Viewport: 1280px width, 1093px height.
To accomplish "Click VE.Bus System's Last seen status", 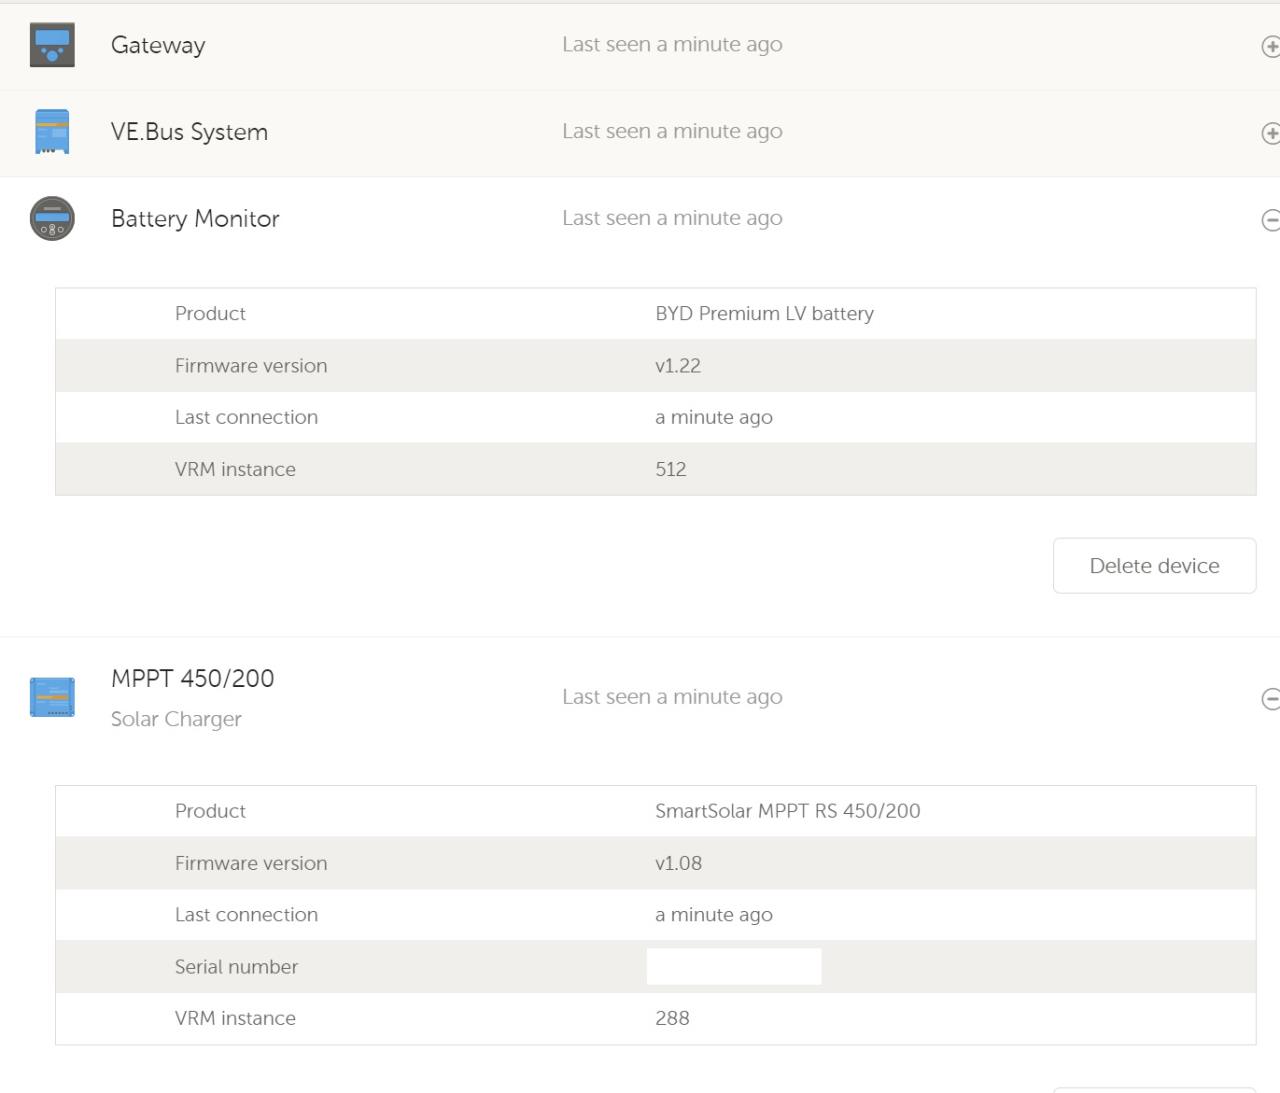I will point(672,131).
